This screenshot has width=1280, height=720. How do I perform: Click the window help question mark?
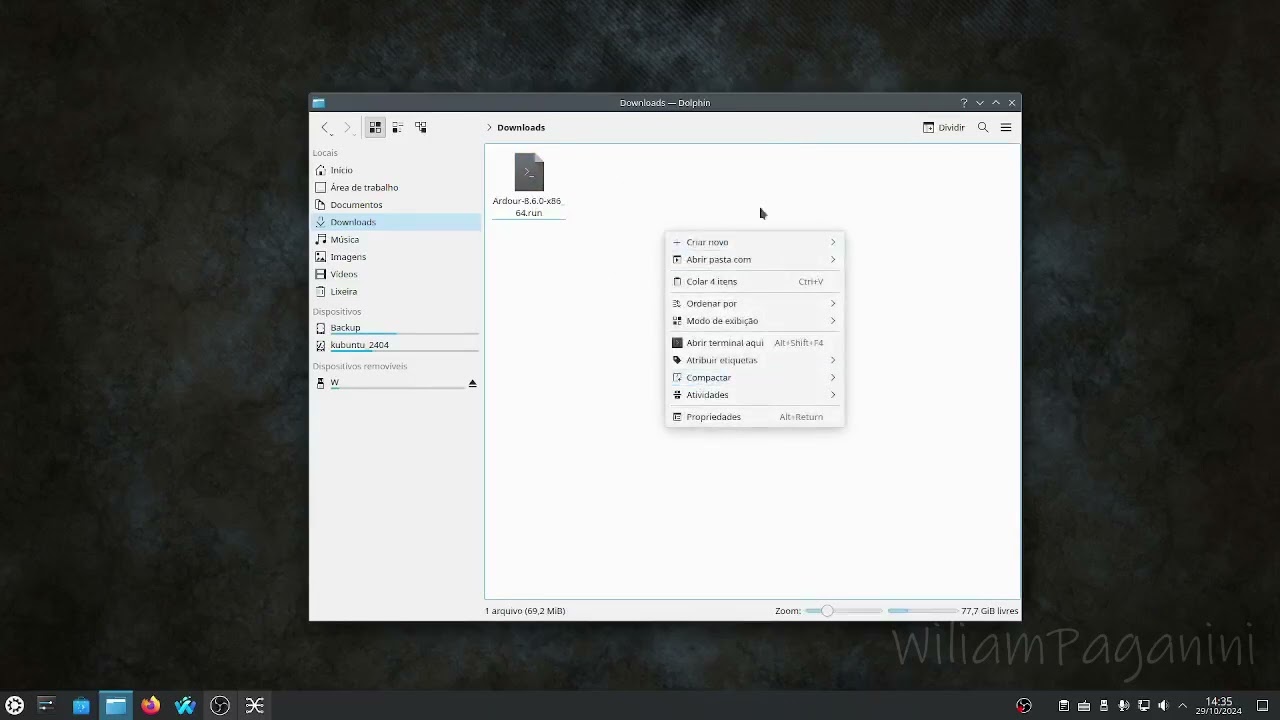click(x=964, y=103)
